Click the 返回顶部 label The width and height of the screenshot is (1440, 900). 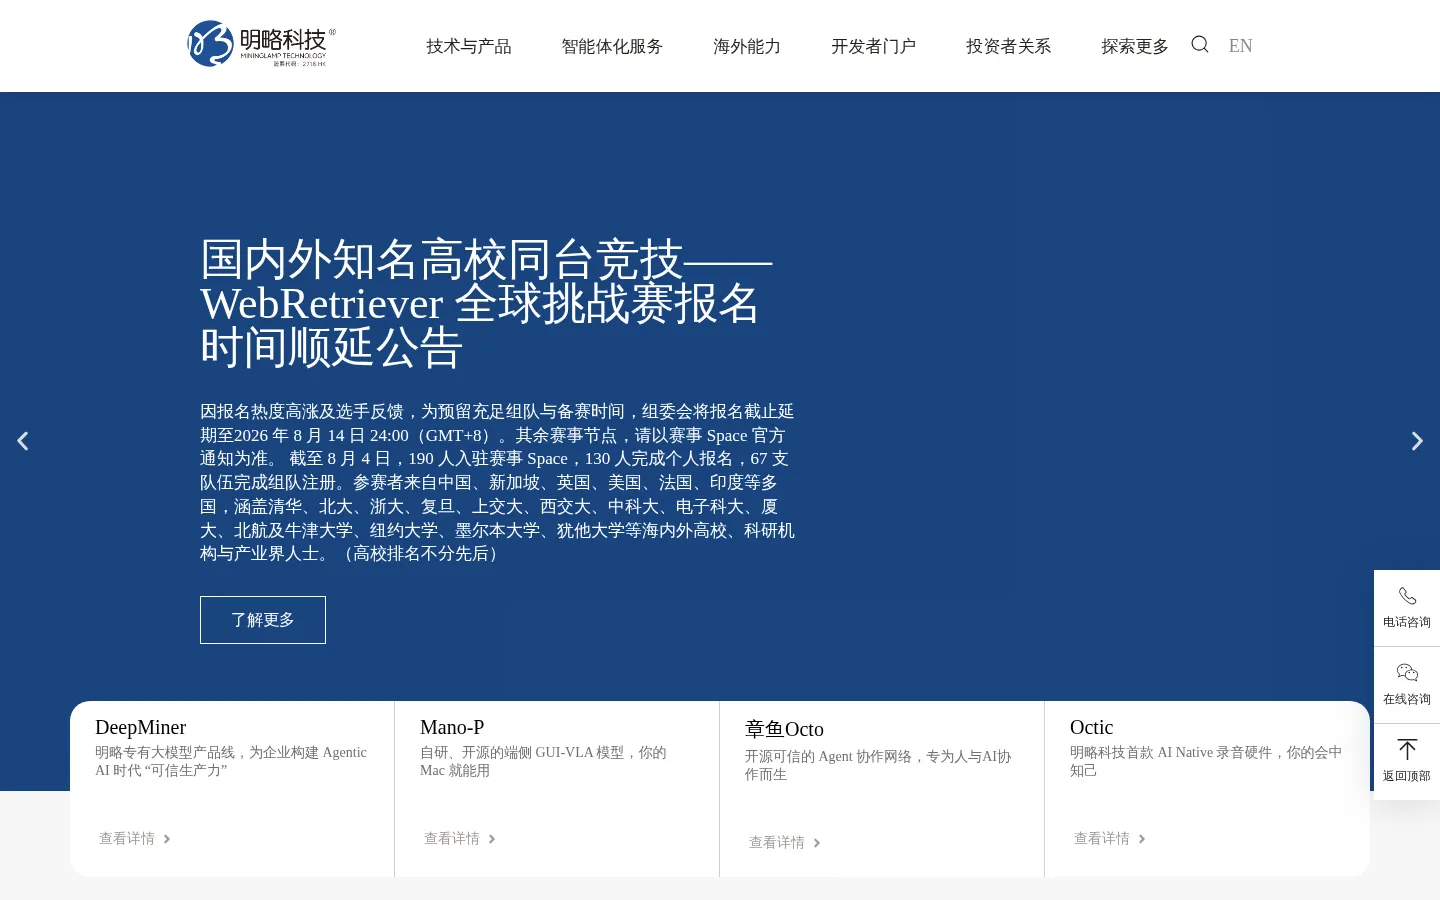tap(1407, 776)
